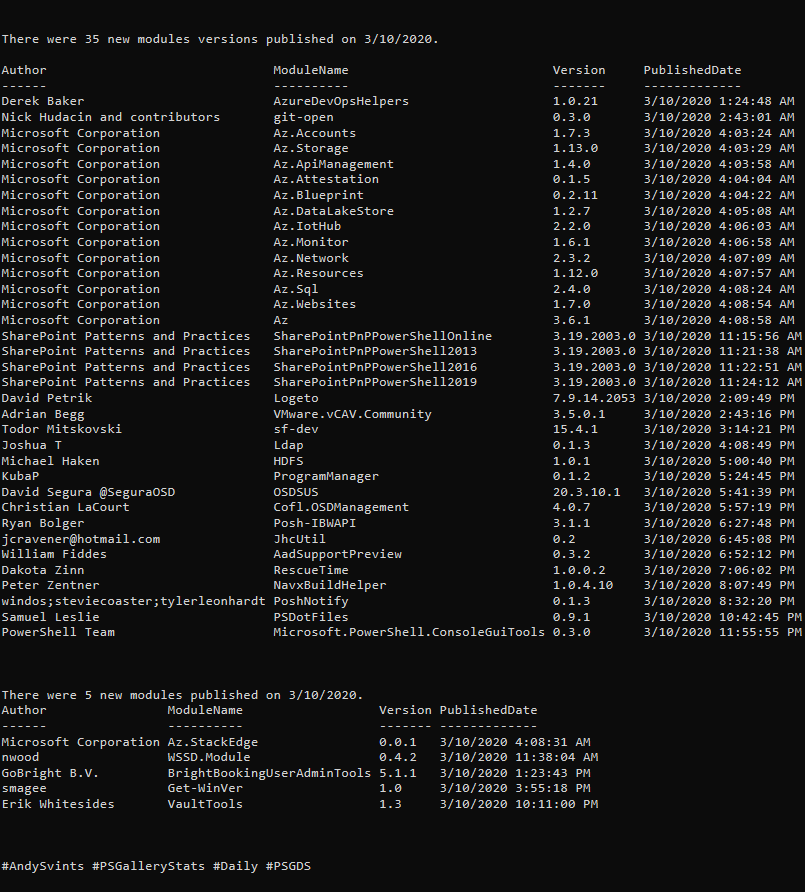Select Az.Resources module text
The height and width of the screenshot is (892, 805).
tap(318, 274)
